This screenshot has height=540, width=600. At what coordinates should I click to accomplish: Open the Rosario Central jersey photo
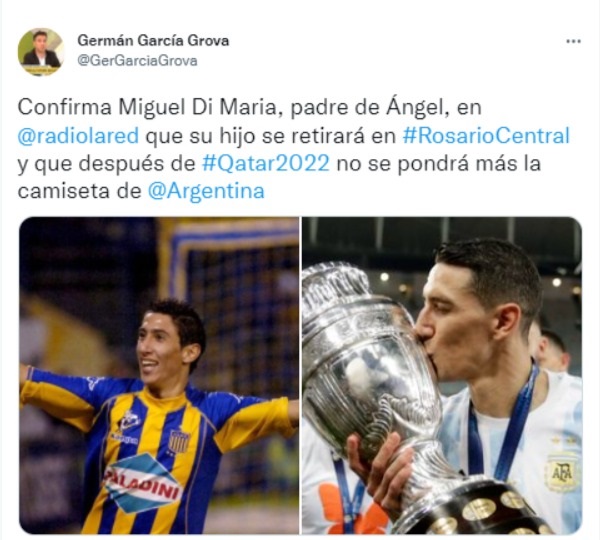pyautogui.click(x=159, y=375)
